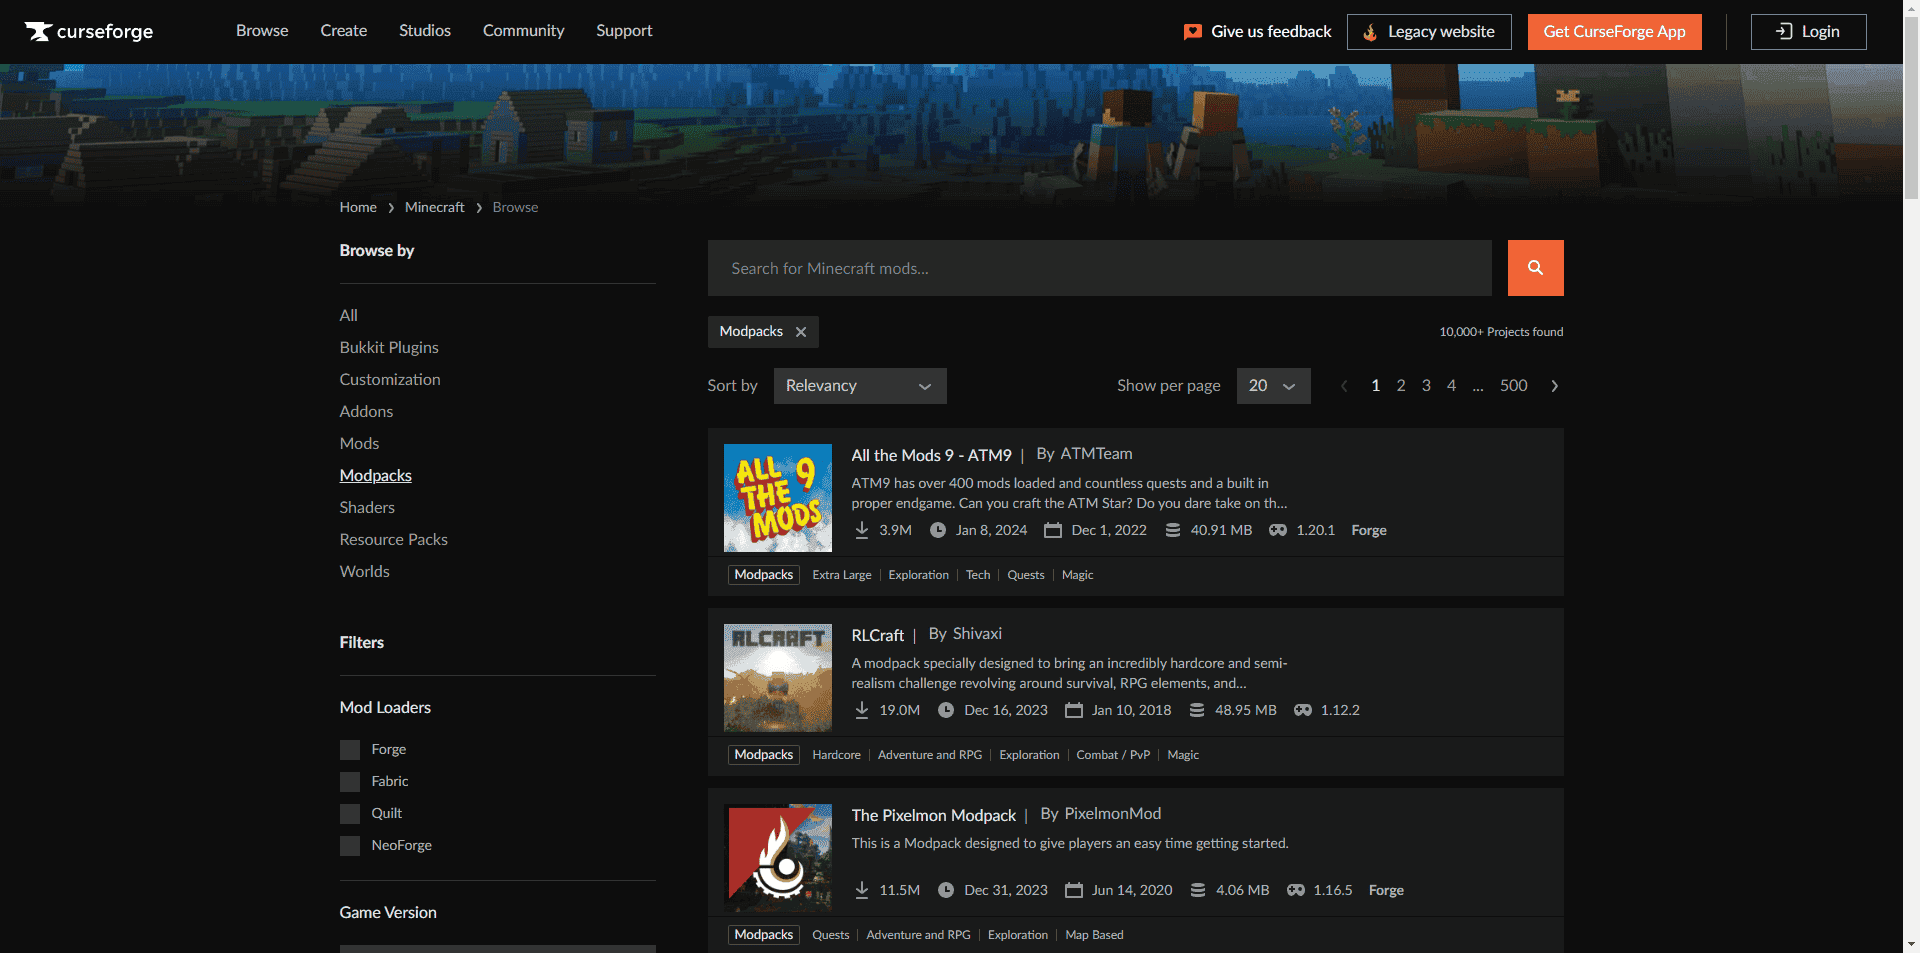Open the Sort by Relevancy dropdown
This screenshot has height=953, width=1920.
pos(859,386)
